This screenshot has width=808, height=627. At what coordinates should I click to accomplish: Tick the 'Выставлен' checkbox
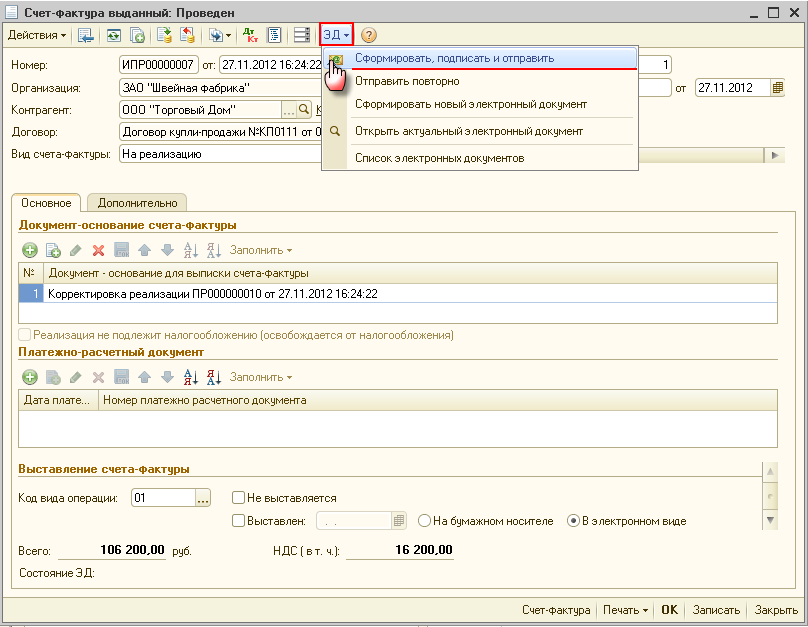point(239,520)
